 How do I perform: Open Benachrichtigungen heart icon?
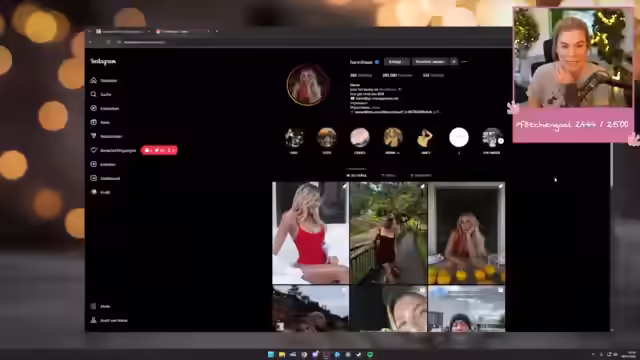click(93, 150)
